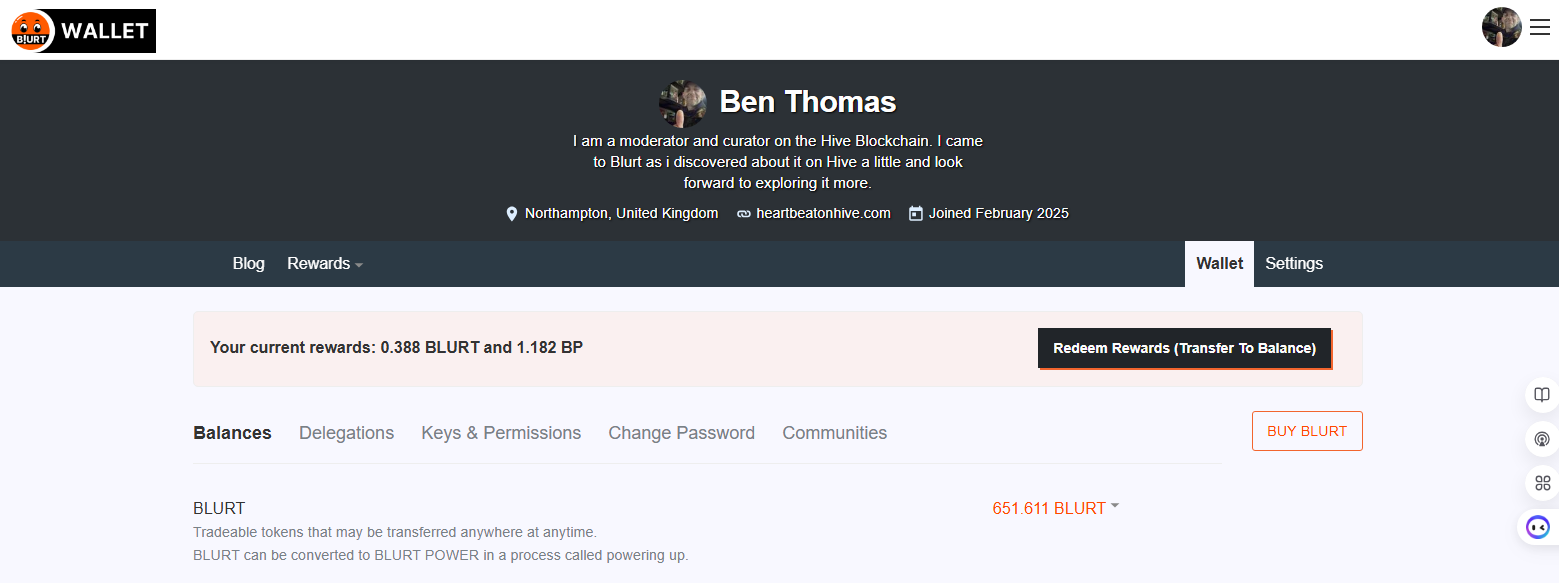
Task: Open Keys & Permissions tab
Action: tap(500, 433)
